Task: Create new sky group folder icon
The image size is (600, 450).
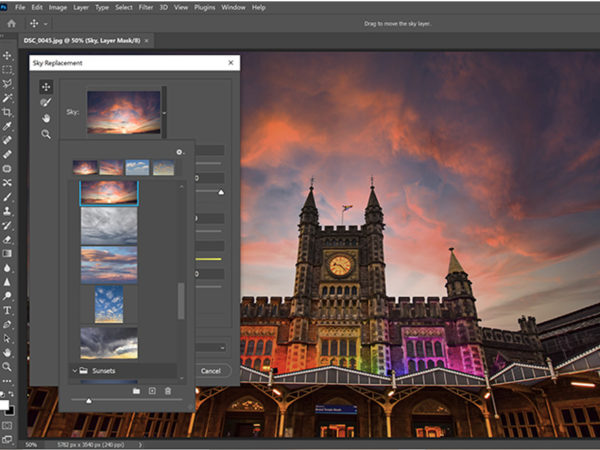Action: pos(136,391)
